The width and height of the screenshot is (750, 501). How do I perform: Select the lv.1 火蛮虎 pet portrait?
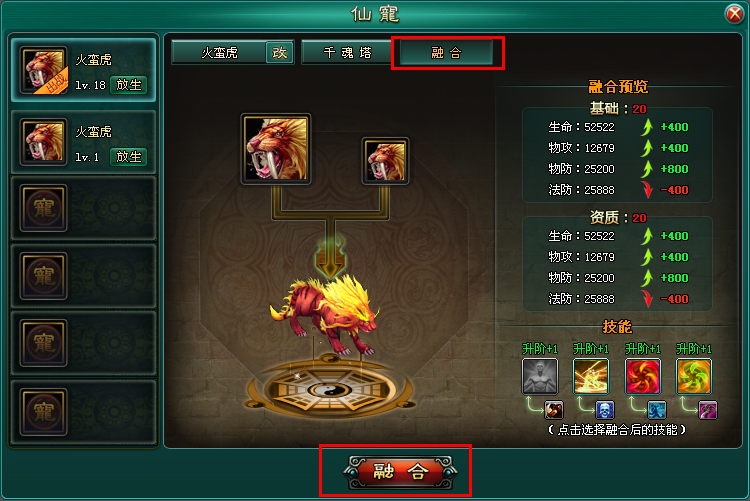point(44,142)
